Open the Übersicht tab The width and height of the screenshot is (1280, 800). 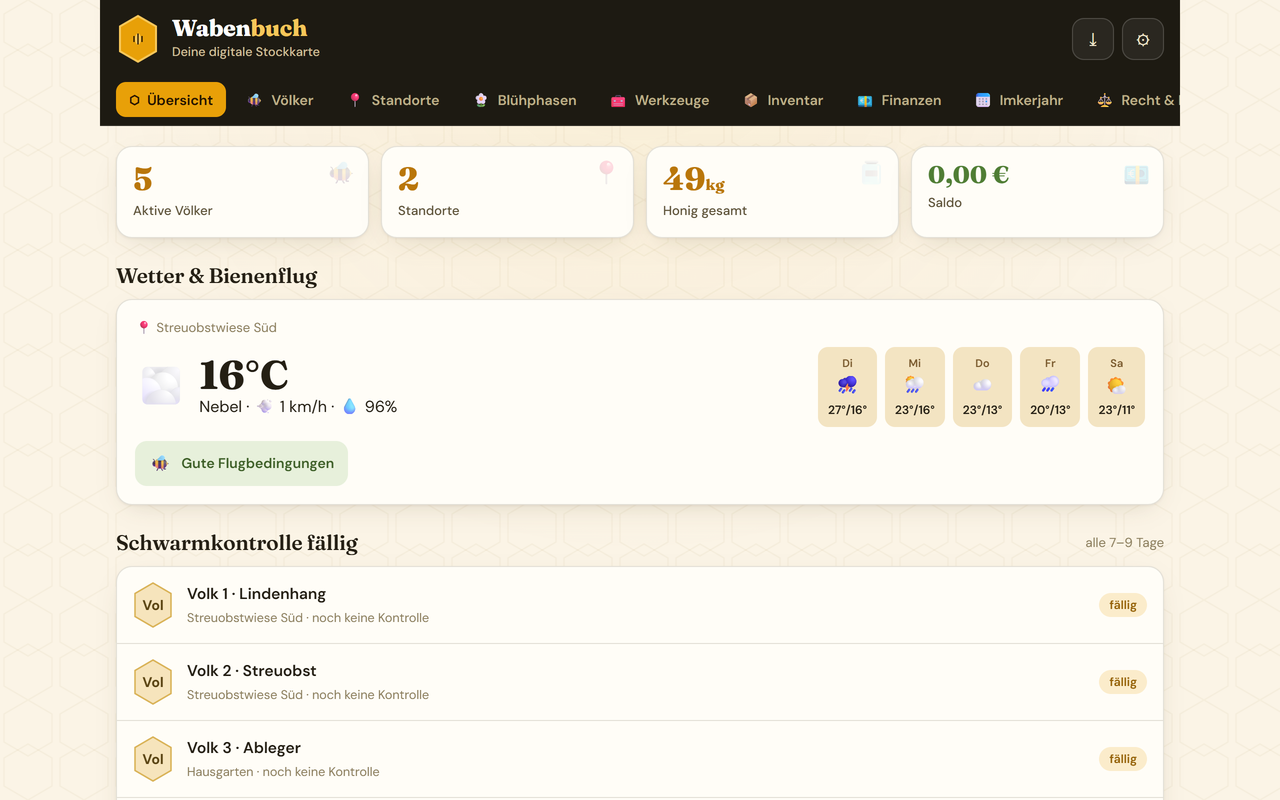[x=171, y=100]
